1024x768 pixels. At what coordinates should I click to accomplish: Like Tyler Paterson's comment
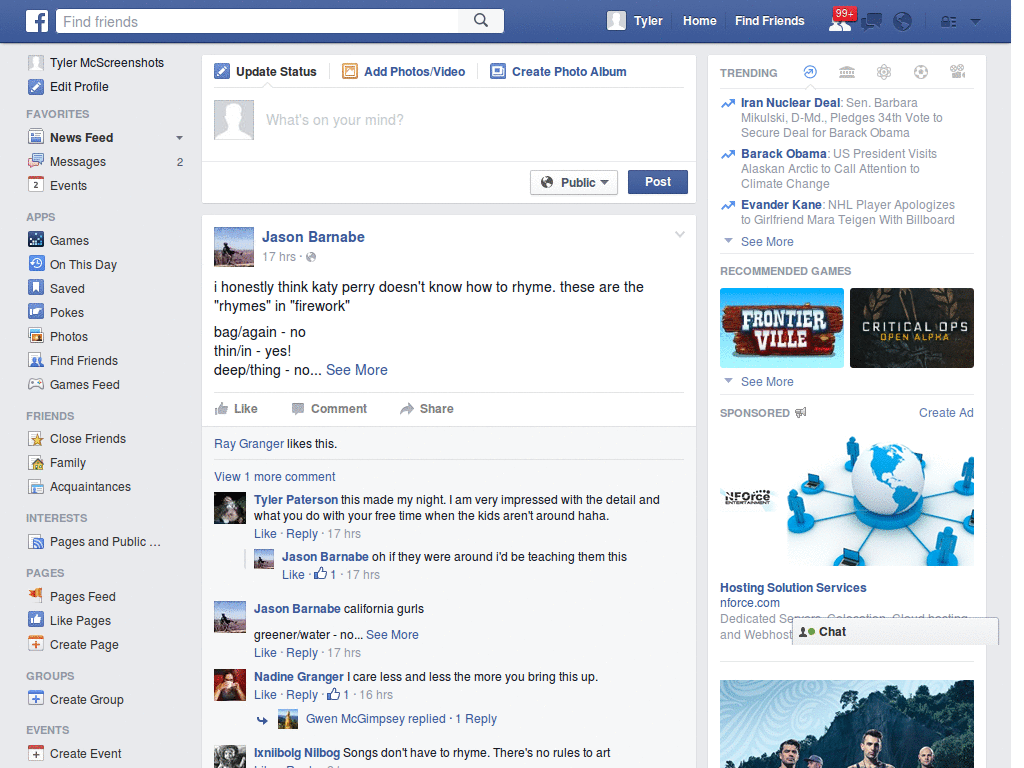[265, 534]
